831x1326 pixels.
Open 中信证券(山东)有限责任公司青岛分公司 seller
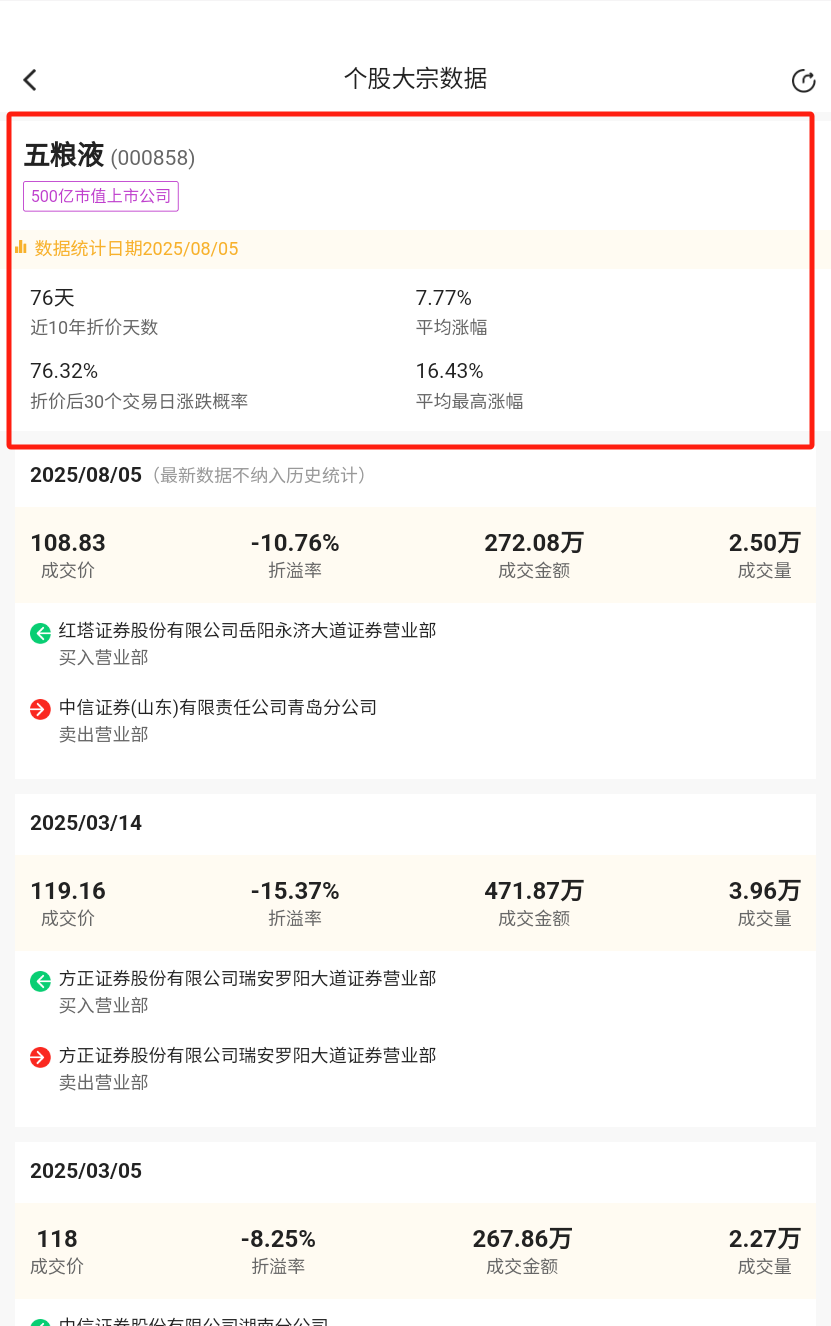(x=218, y=708)
